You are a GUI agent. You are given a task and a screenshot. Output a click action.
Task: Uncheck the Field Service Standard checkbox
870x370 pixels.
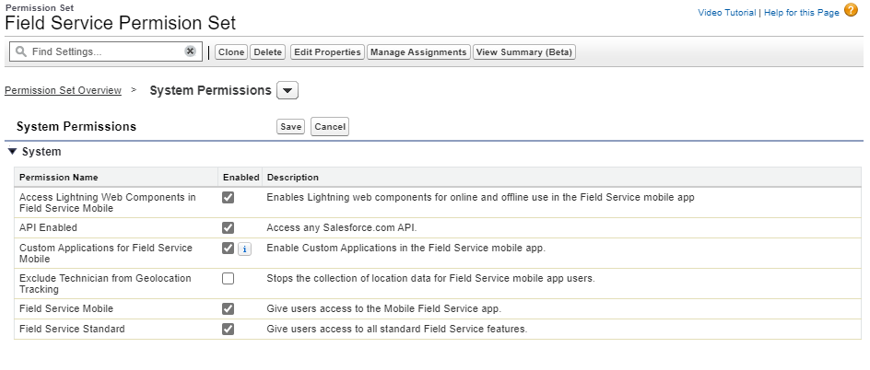point(228,329)
